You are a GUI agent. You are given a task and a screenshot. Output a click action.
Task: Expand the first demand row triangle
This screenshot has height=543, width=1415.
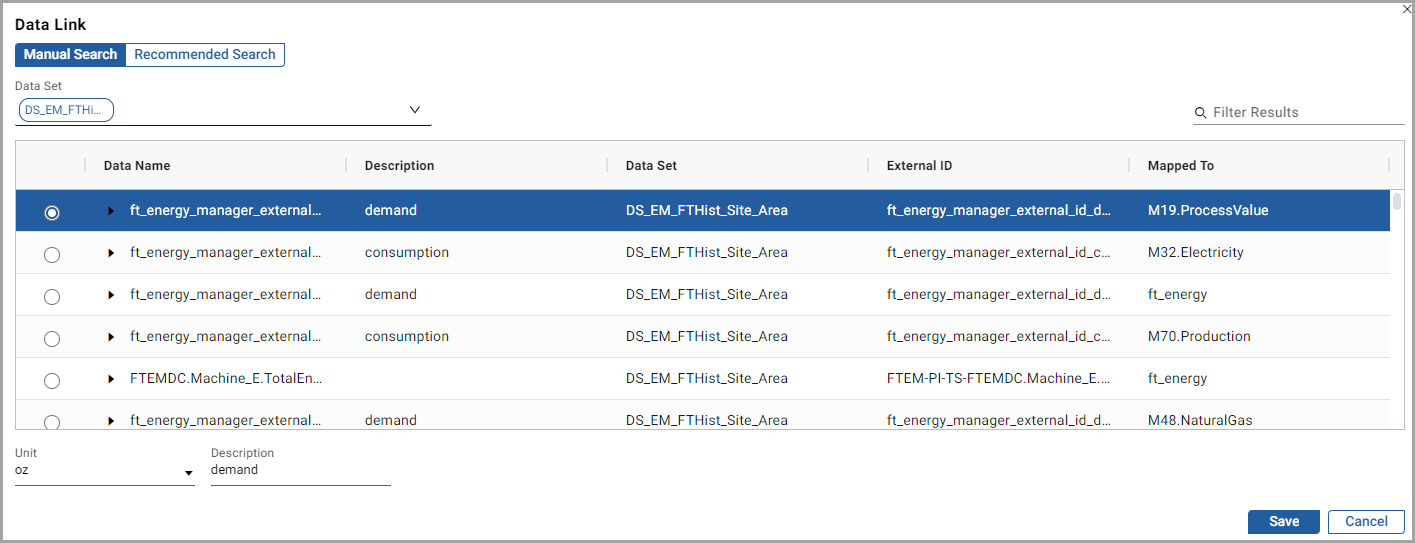[112, 211]
